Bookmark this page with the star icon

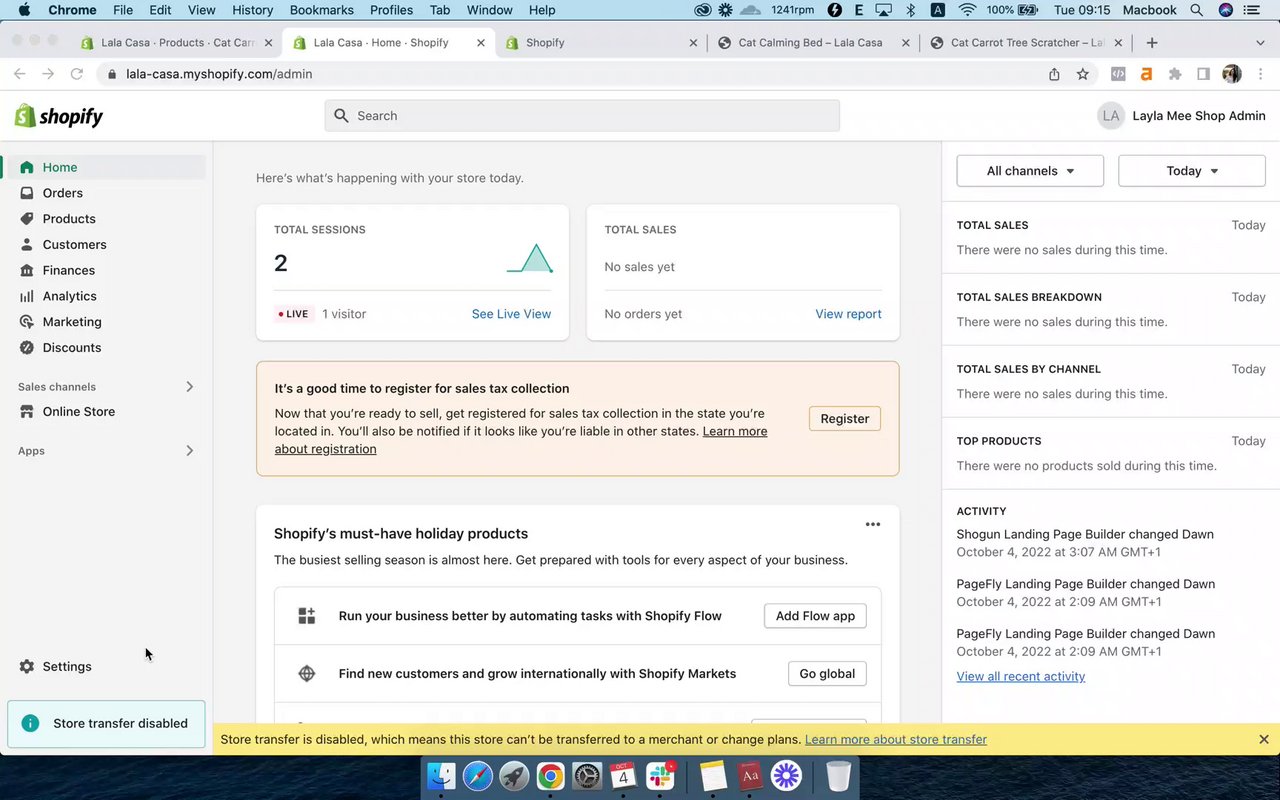tap(1082, 74)
